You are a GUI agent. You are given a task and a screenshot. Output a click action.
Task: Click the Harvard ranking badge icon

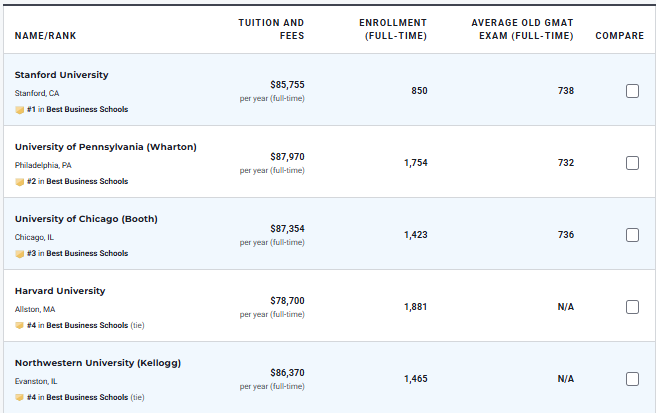point(20,326)
